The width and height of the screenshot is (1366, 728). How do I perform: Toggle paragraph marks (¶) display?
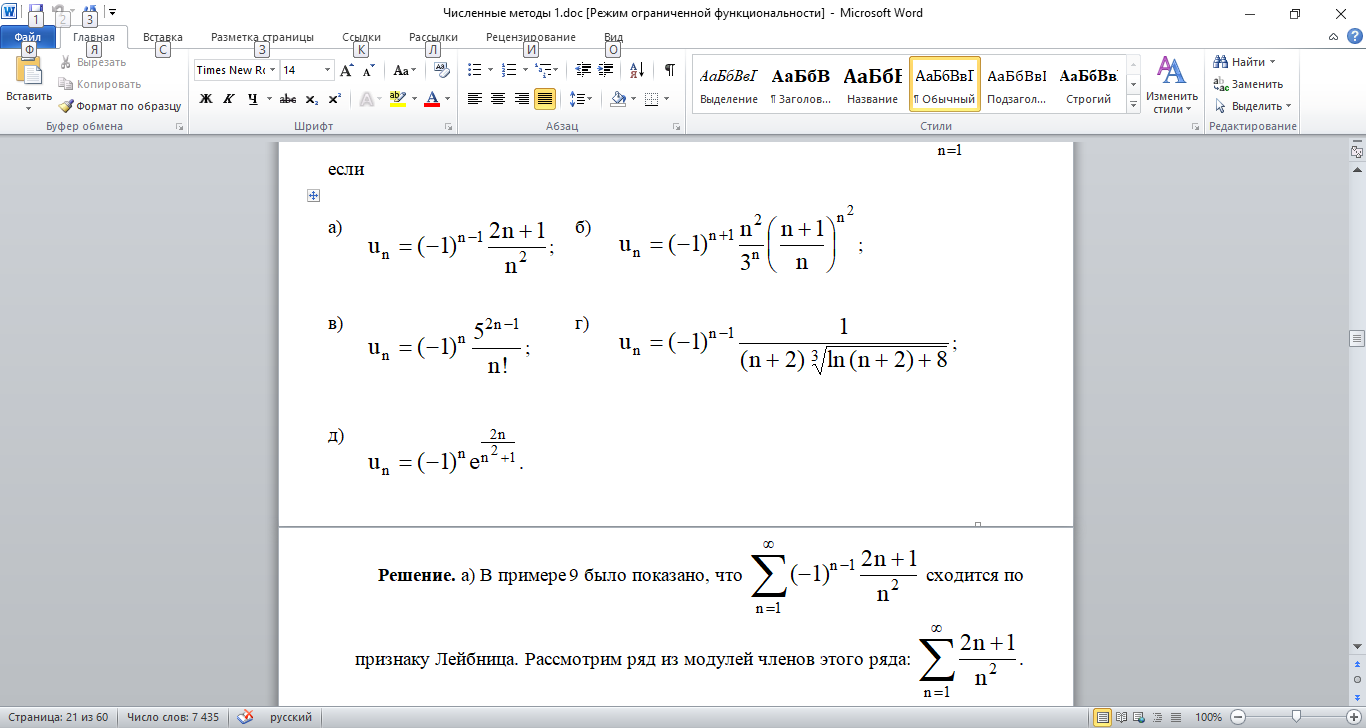[670, 70]
